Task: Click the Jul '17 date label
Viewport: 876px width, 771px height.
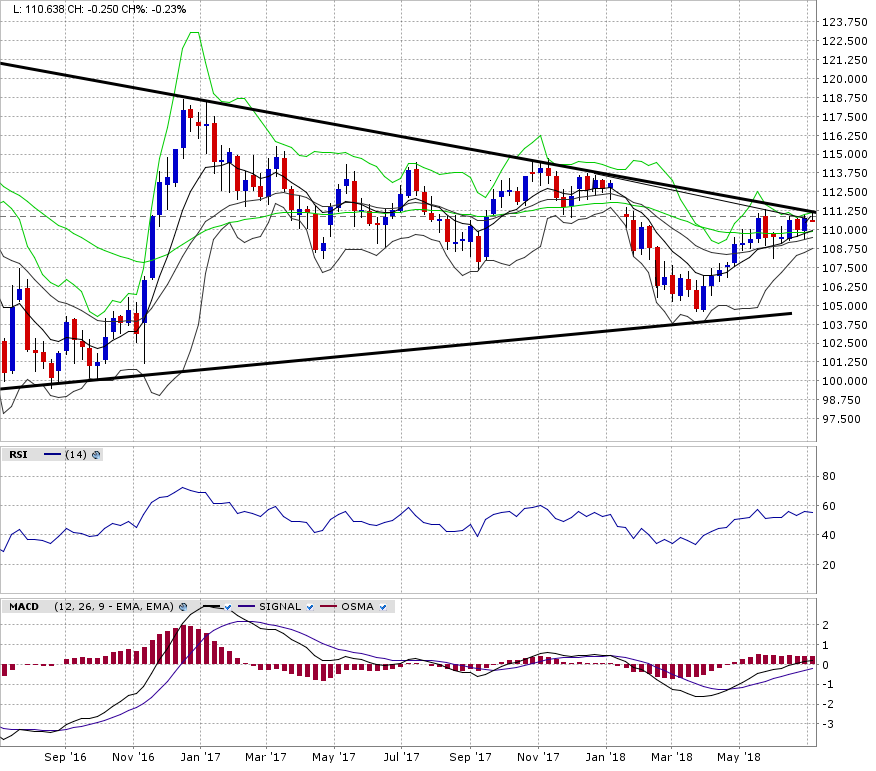Action: click(x=401, y=757)
